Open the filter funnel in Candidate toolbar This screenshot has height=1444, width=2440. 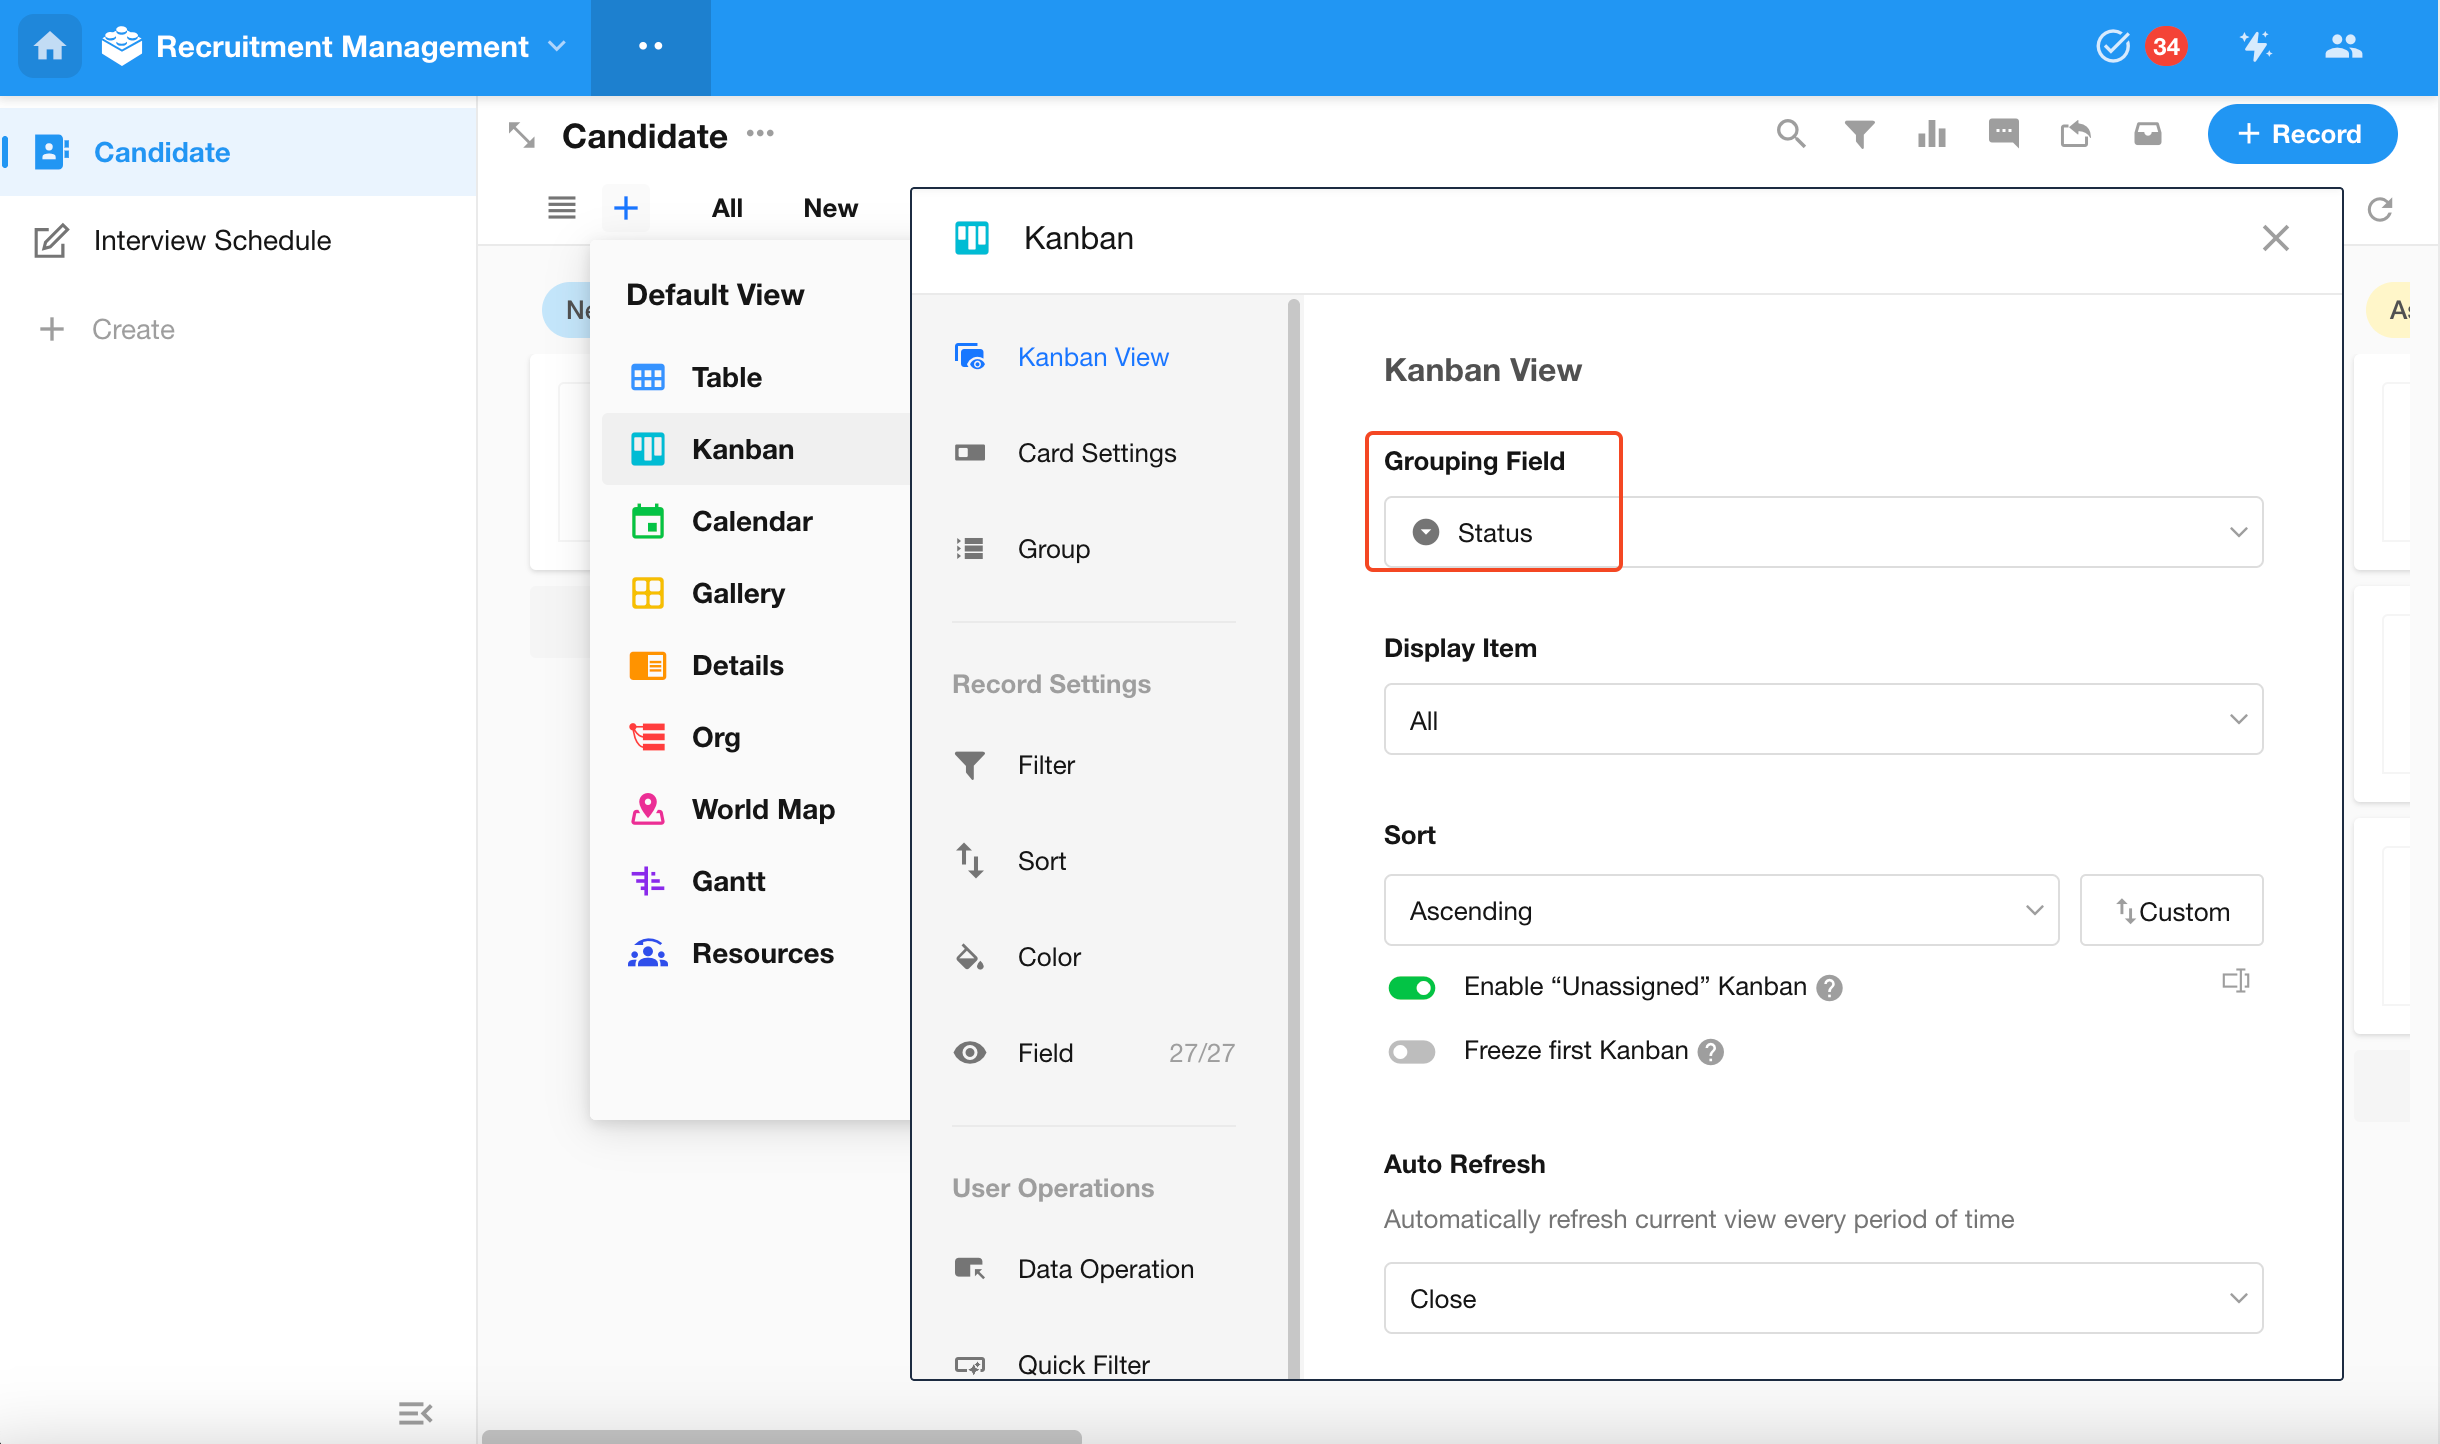(x=1860, y=134)
